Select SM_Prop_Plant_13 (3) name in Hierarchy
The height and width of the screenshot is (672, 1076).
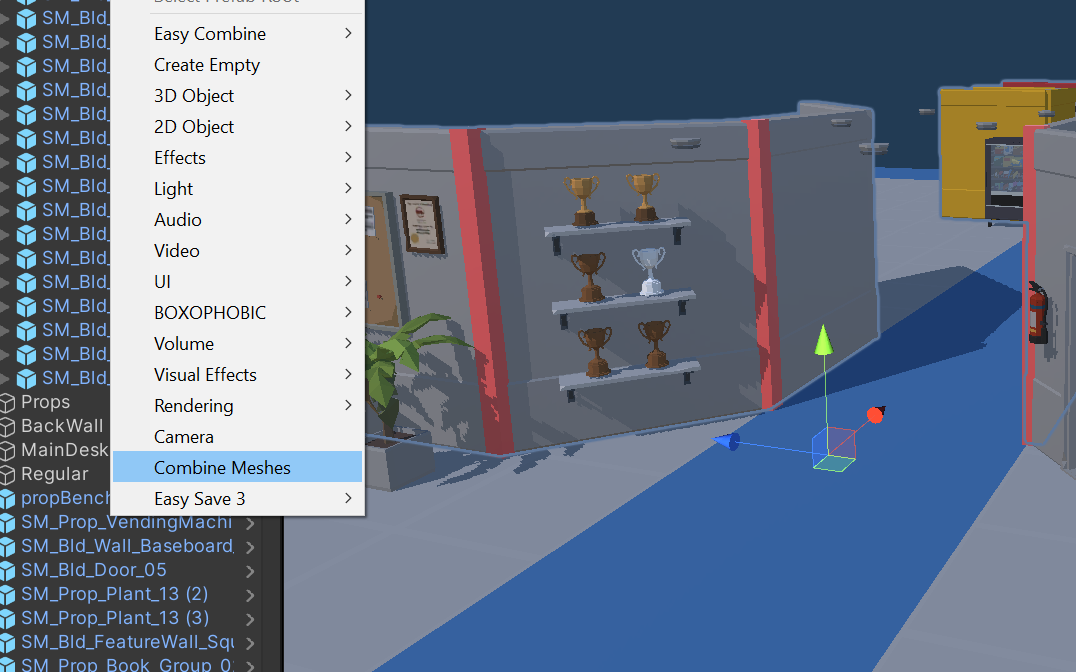click(x=115, y=618)
